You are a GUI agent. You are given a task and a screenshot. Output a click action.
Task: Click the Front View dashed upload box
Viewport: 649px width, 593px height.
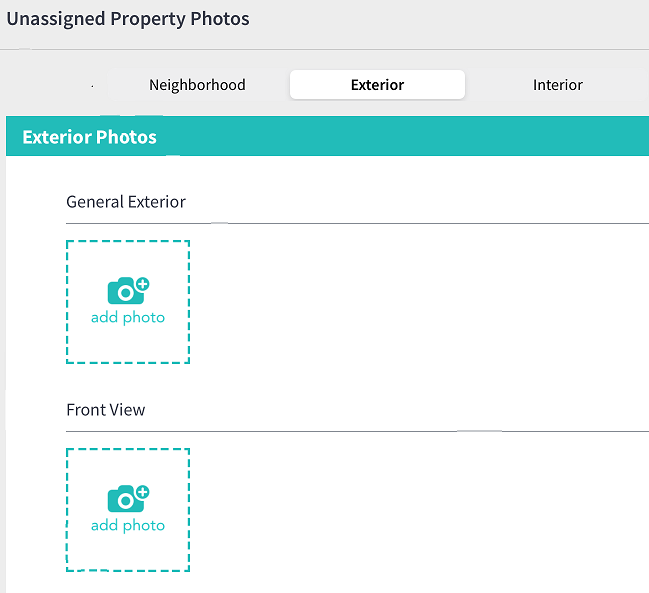128,510
